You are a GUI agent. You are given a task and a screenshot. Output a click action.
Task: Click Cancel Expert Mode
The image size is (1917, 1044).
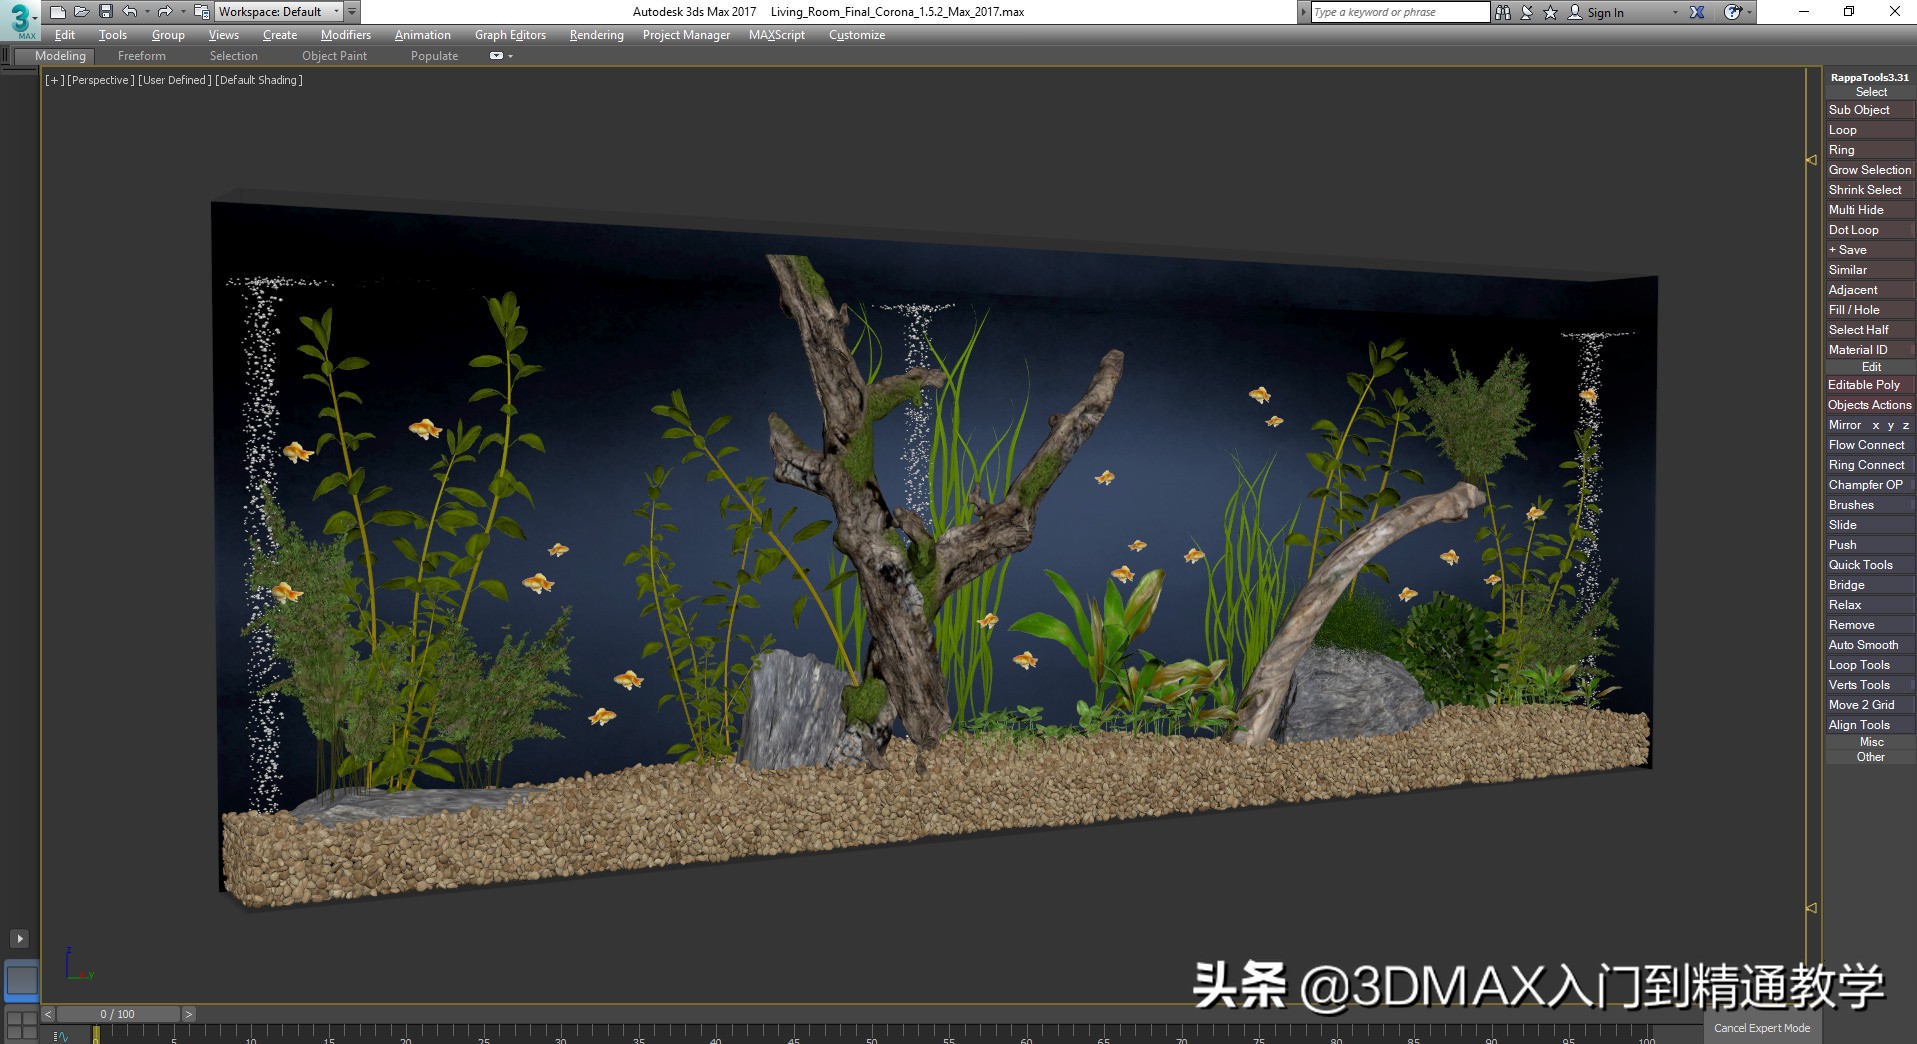tap(1761, 1028)
